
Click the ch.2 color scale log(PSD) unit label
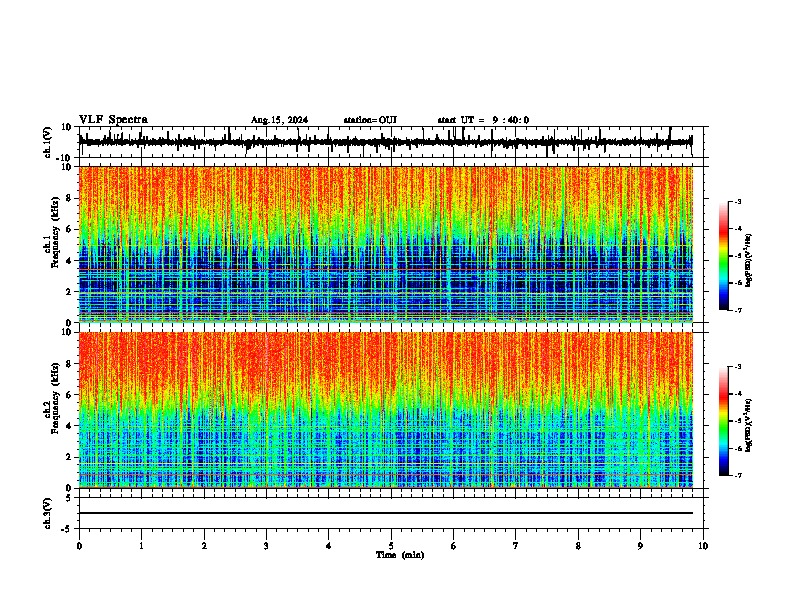point(748,425)
